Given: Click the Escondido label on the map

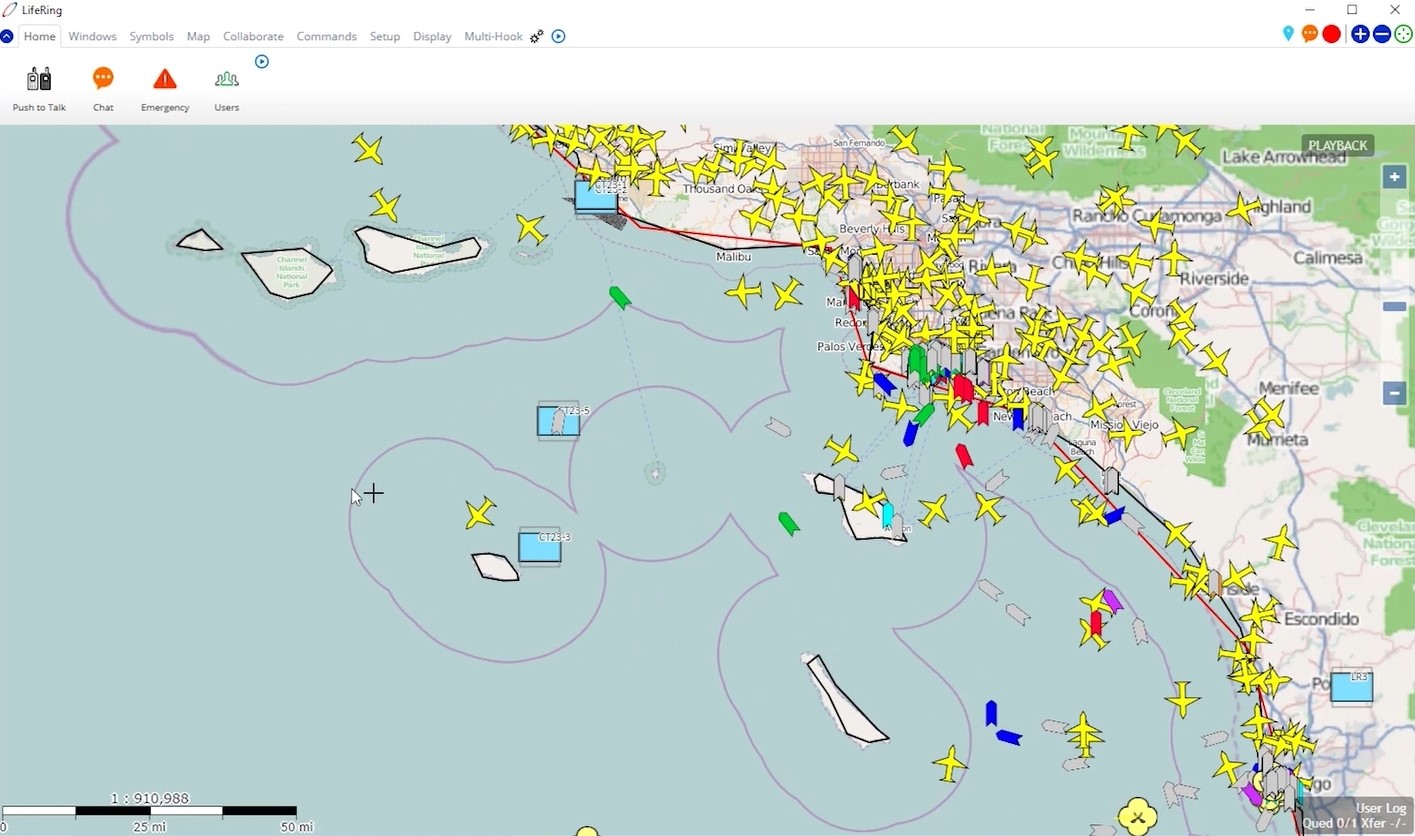Looking at the screenshot, I should point(1321,619).
